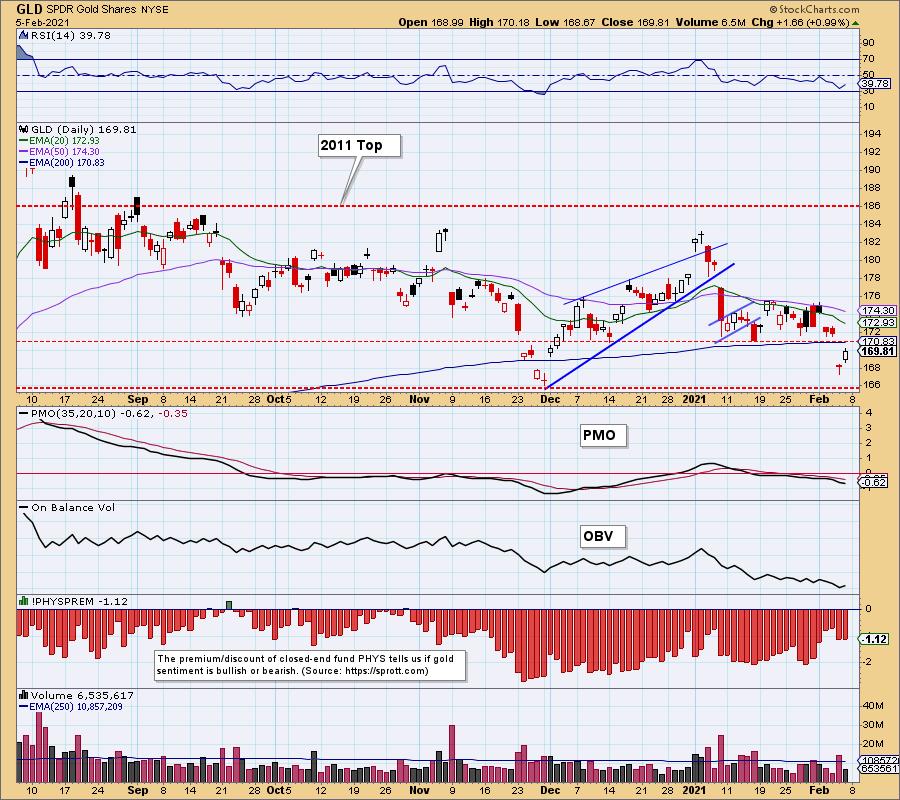Click the Chg +1.66 (+0.99%) readout

(800, 22)
